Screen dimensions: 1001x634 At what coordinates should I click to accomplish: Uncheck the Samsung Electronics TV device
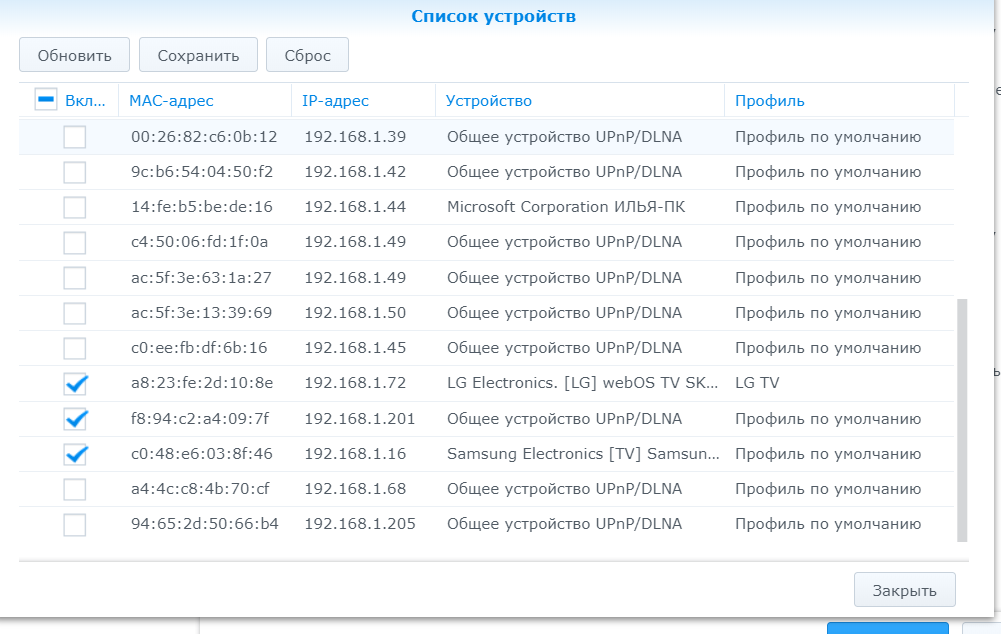point(75,454)
